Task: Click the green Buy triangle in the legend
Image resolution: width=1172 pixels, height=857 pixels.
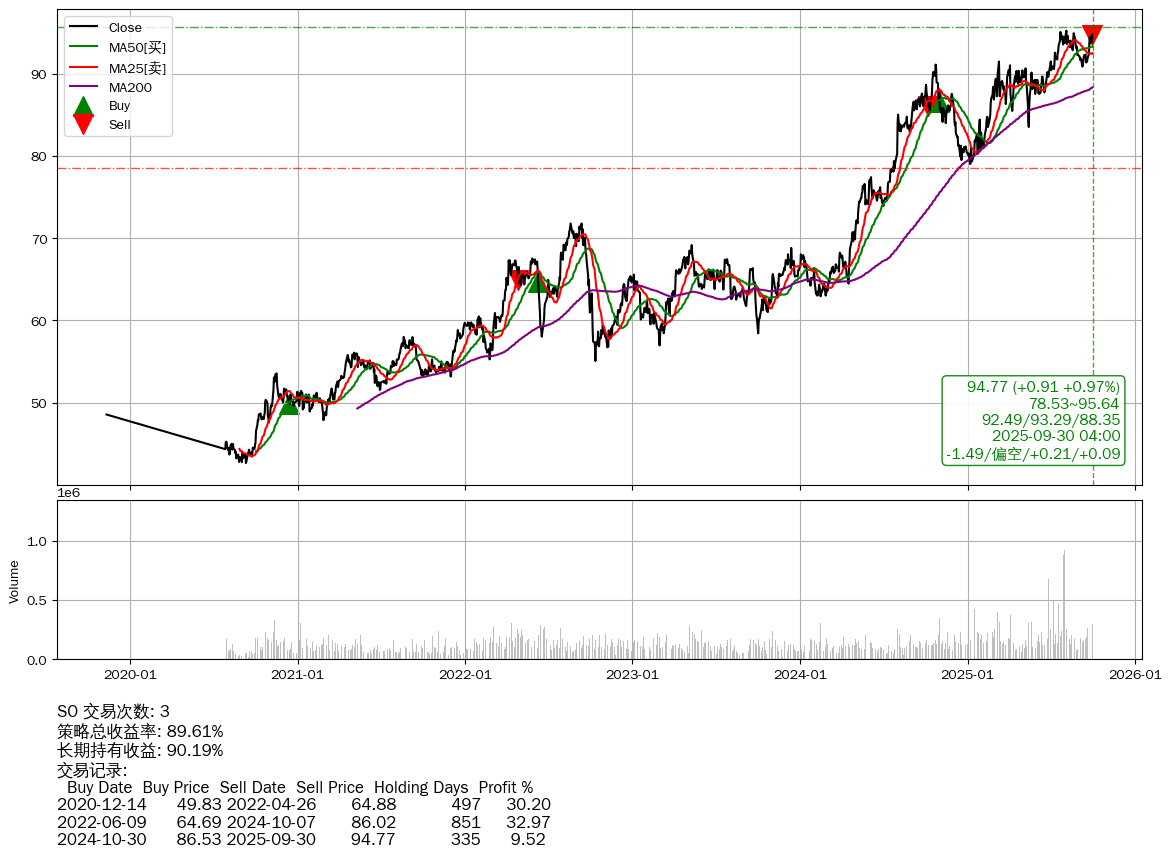Action: [x=83, y=105]
